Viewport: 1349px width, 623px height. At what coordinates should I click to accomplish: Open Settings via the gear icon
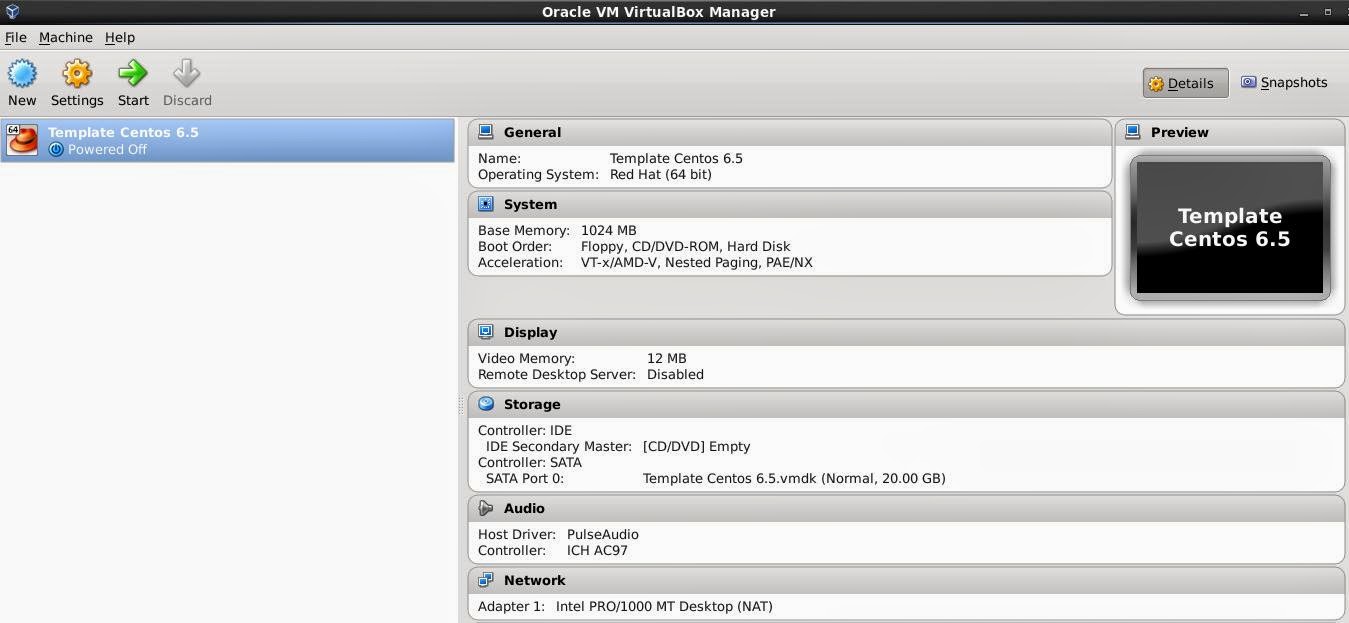77,74
